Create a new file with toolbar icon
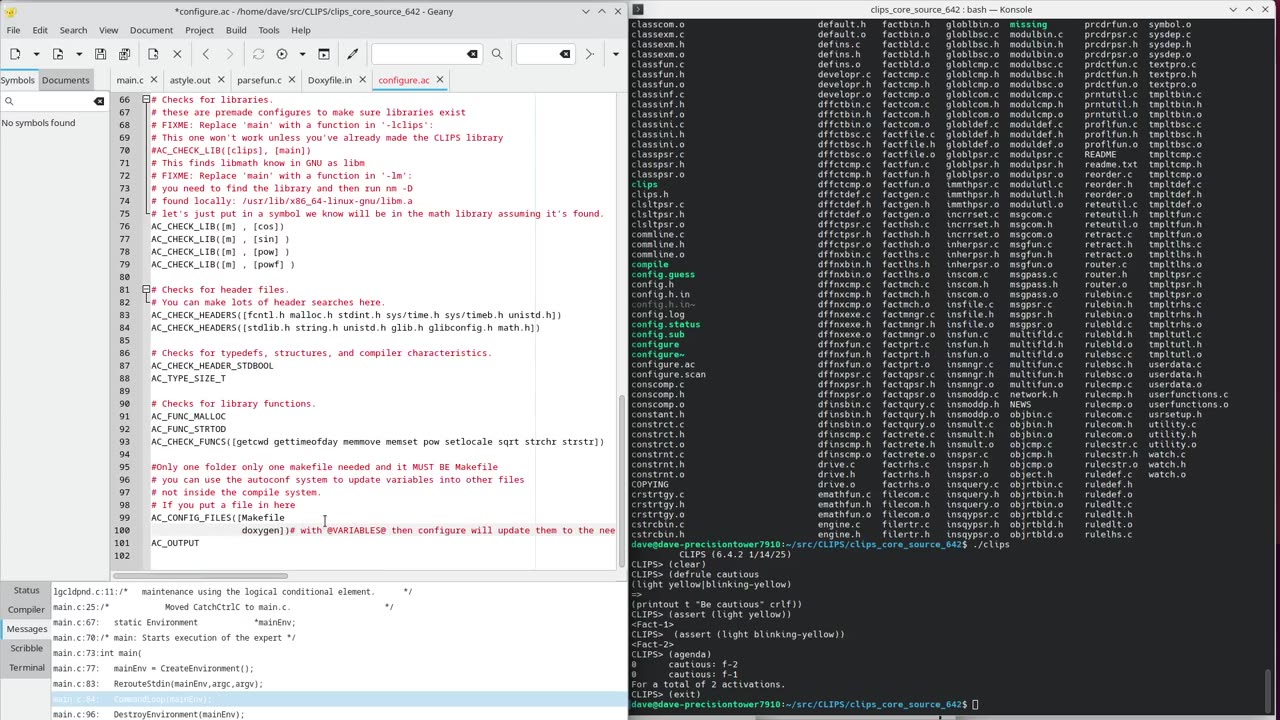 [x=15, y=54]
